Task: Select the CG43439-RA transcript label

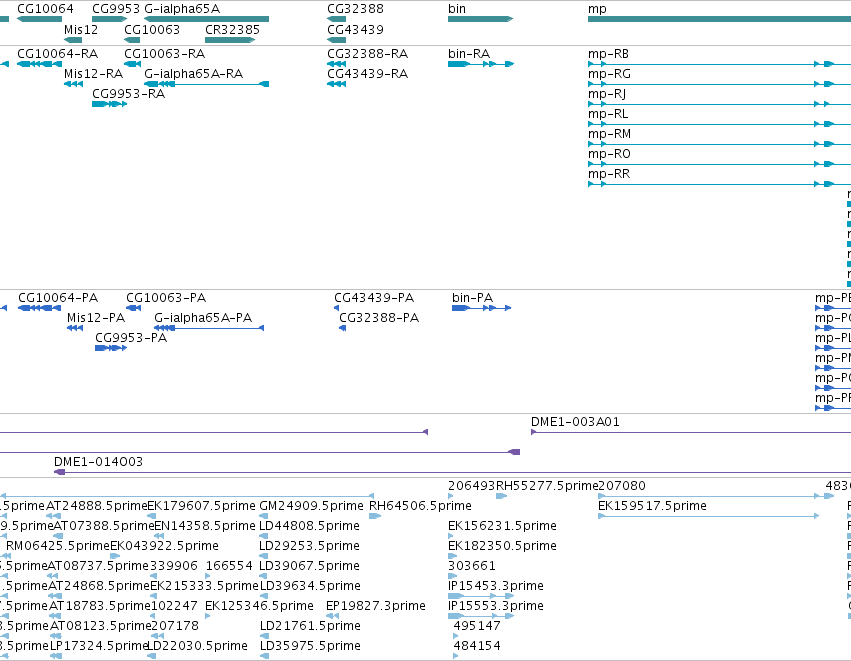Action: (367, 74)
